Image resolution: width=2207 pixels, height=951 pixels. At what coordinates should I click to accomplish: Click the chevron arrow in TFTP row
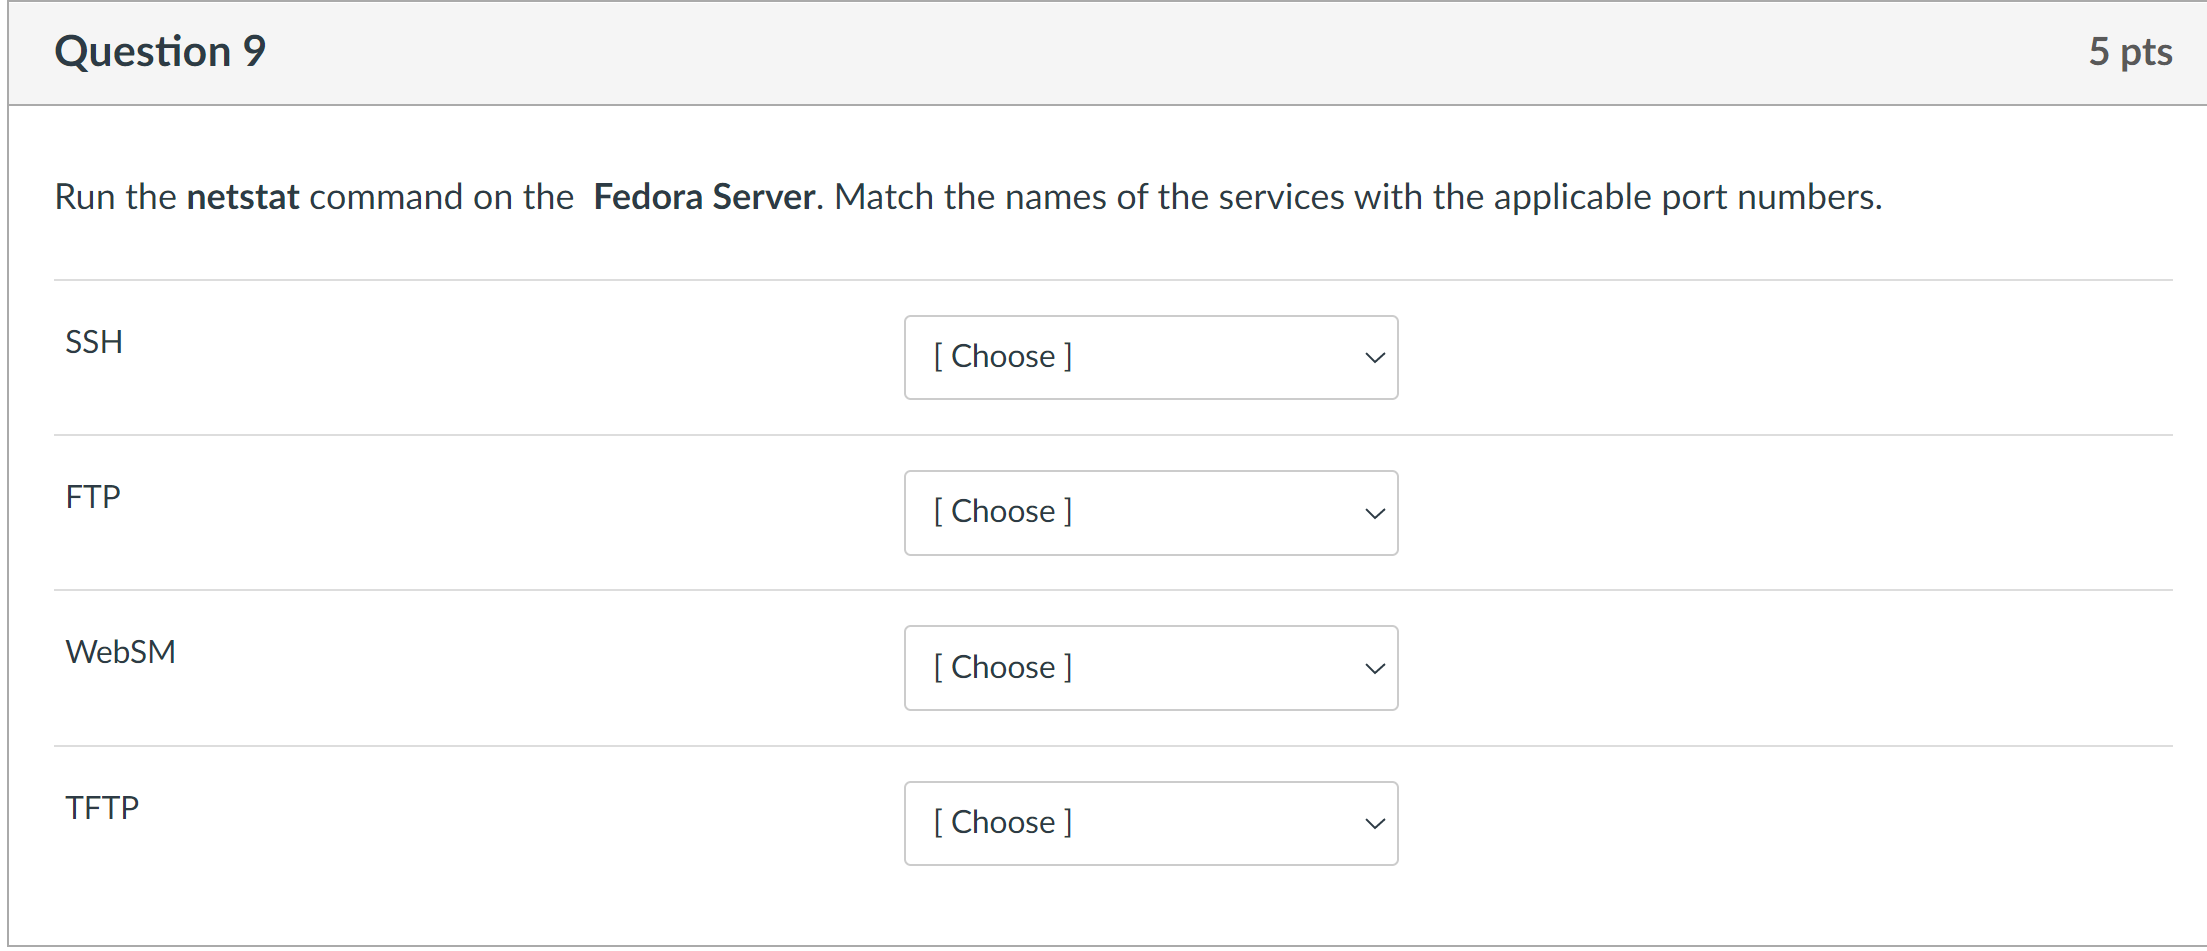[x=1375, y=823]
